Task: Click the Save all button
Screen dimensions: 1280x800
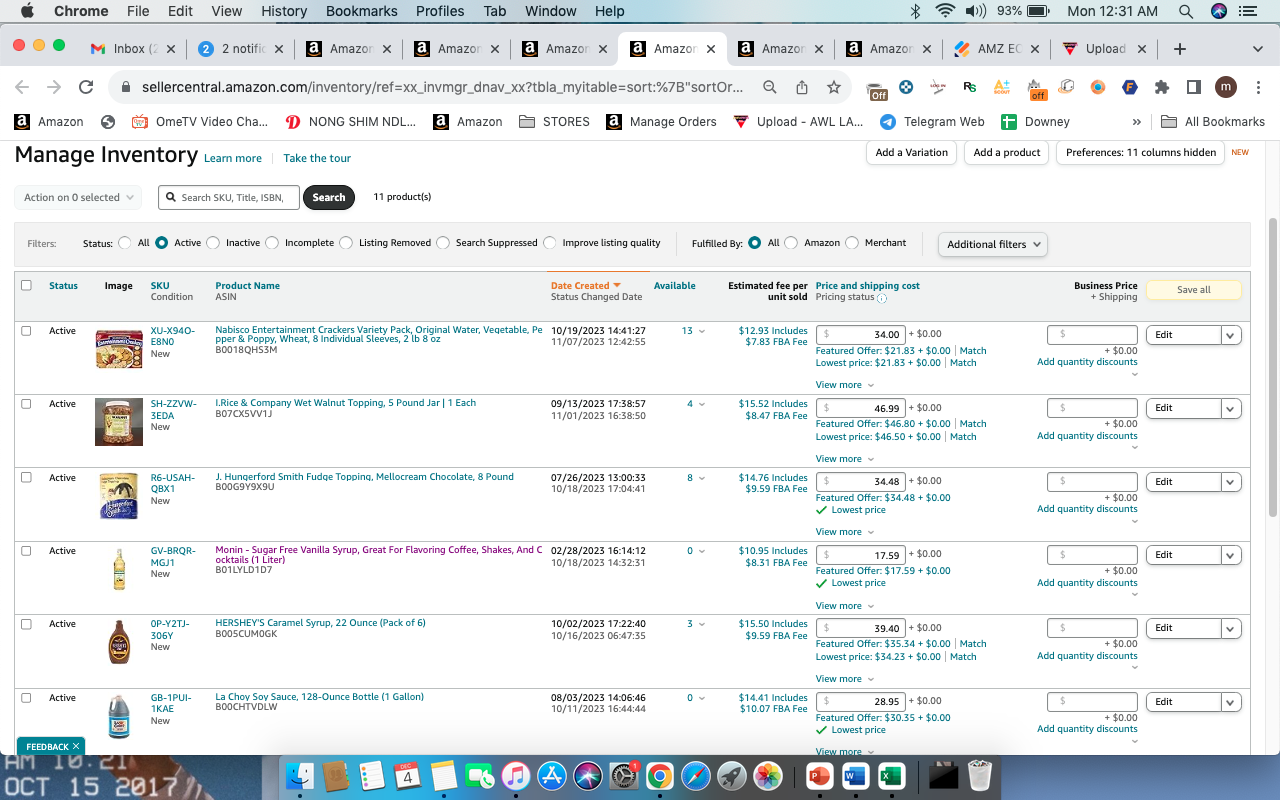Action: coord(1193,290)
